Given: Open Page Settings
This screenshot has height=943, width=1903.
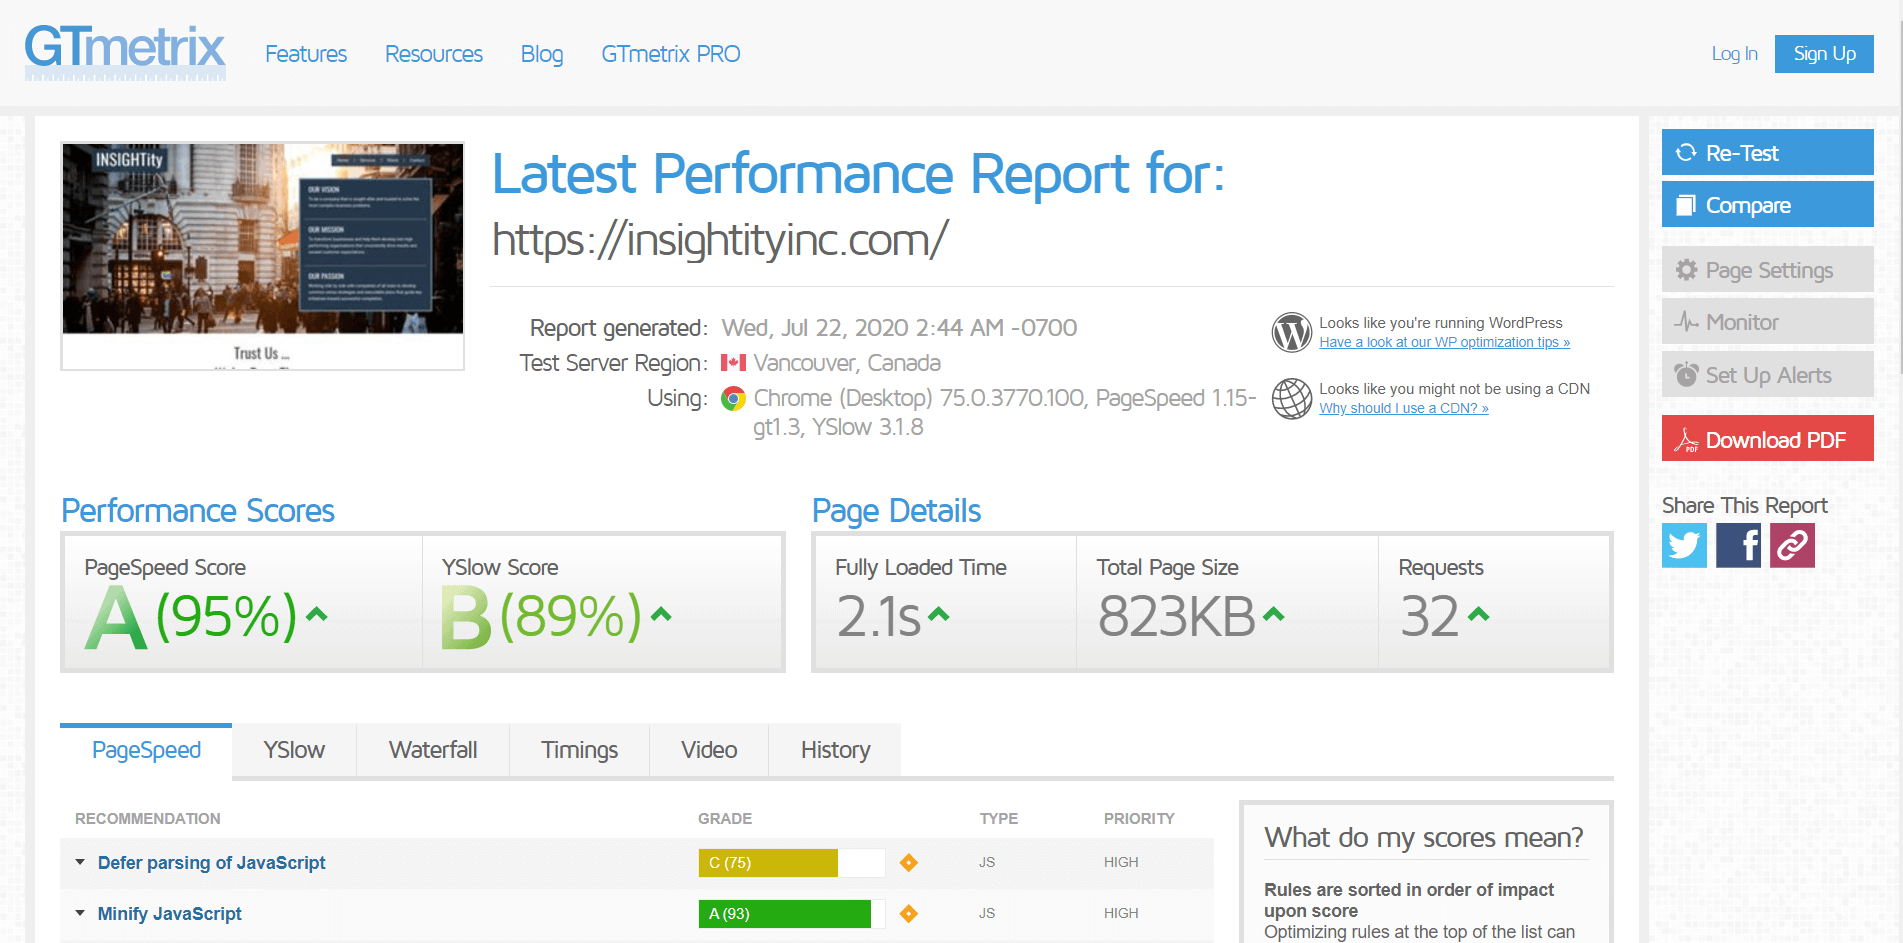Looking at the screenshot, I should coord(1767,270).
